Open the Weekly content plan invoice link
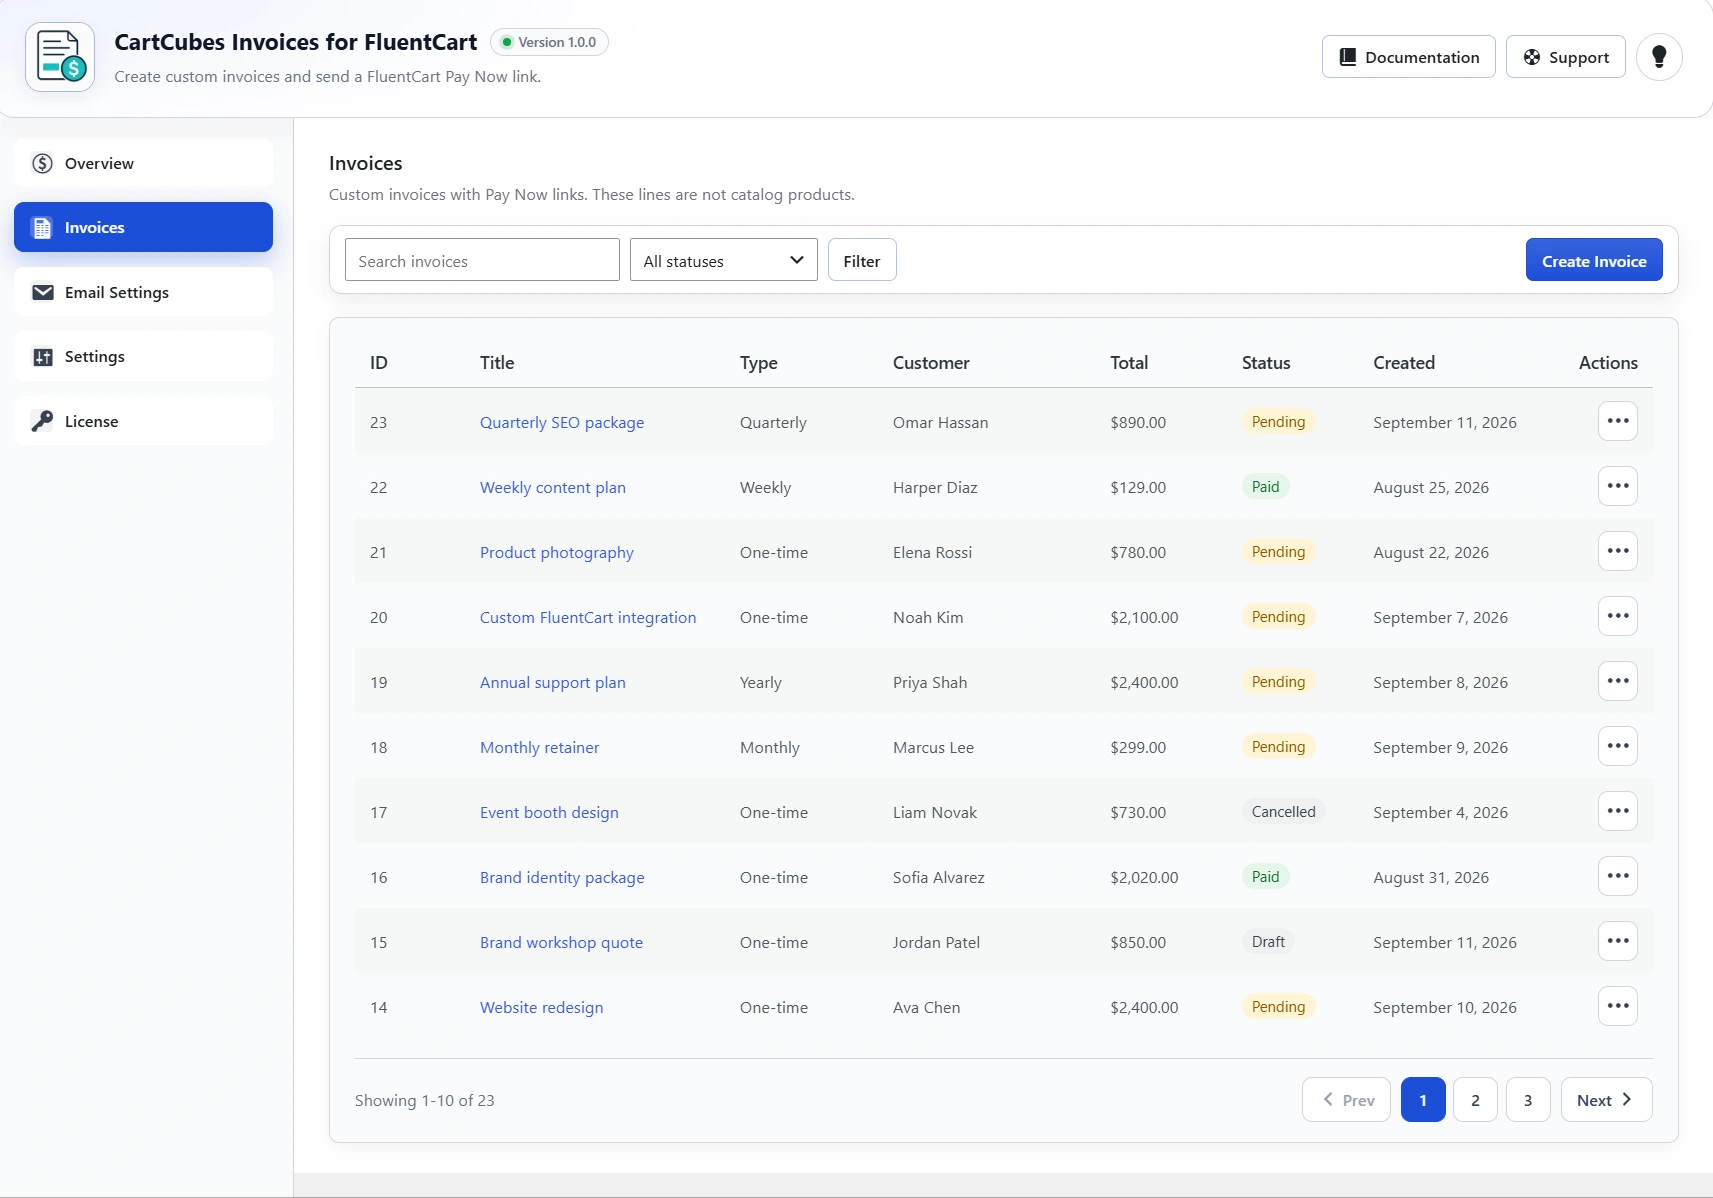 coord(553,487)
